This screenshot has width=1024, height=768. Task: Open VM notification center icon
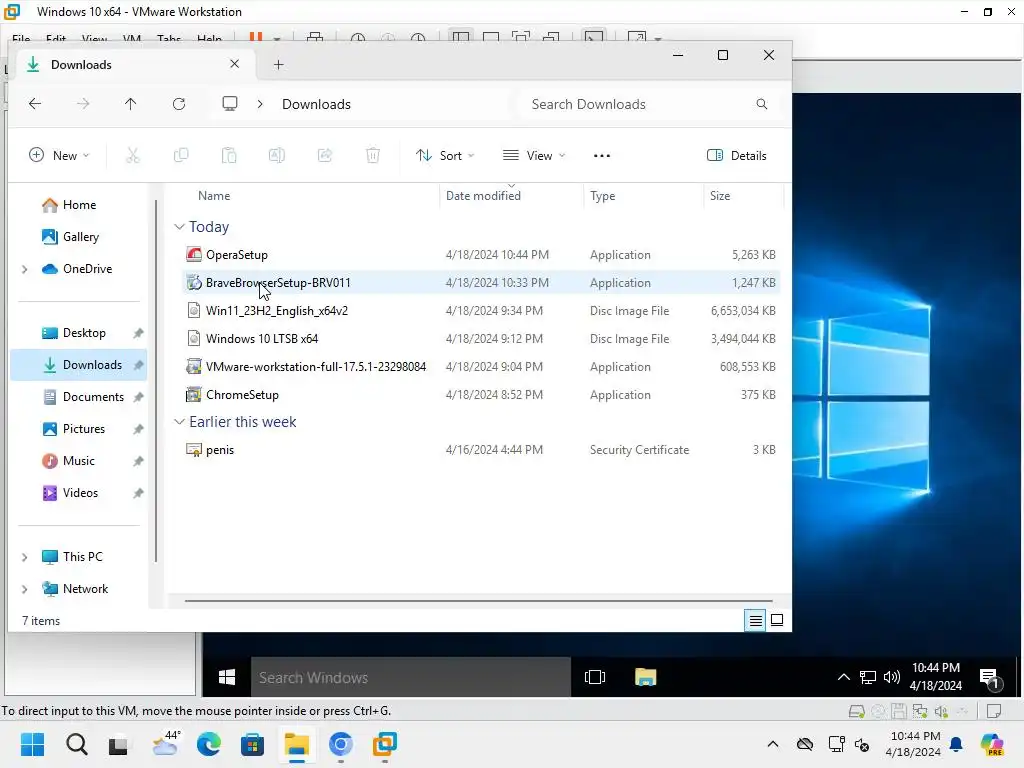point(990,679)
